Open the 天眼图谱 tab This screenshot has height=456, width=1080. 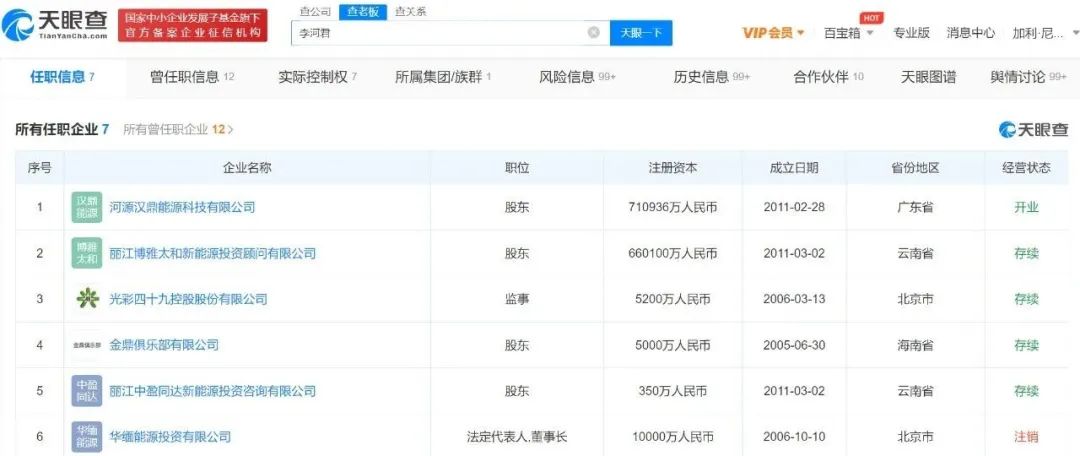(x=928, y=77)
